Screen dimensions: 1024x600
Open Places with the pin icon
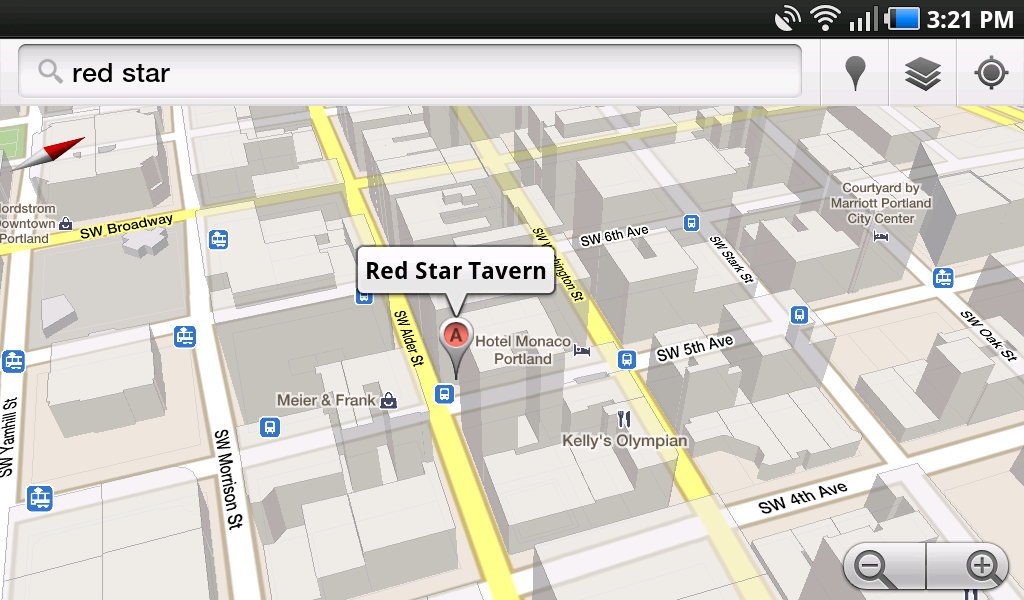click(x=855, y=72)
